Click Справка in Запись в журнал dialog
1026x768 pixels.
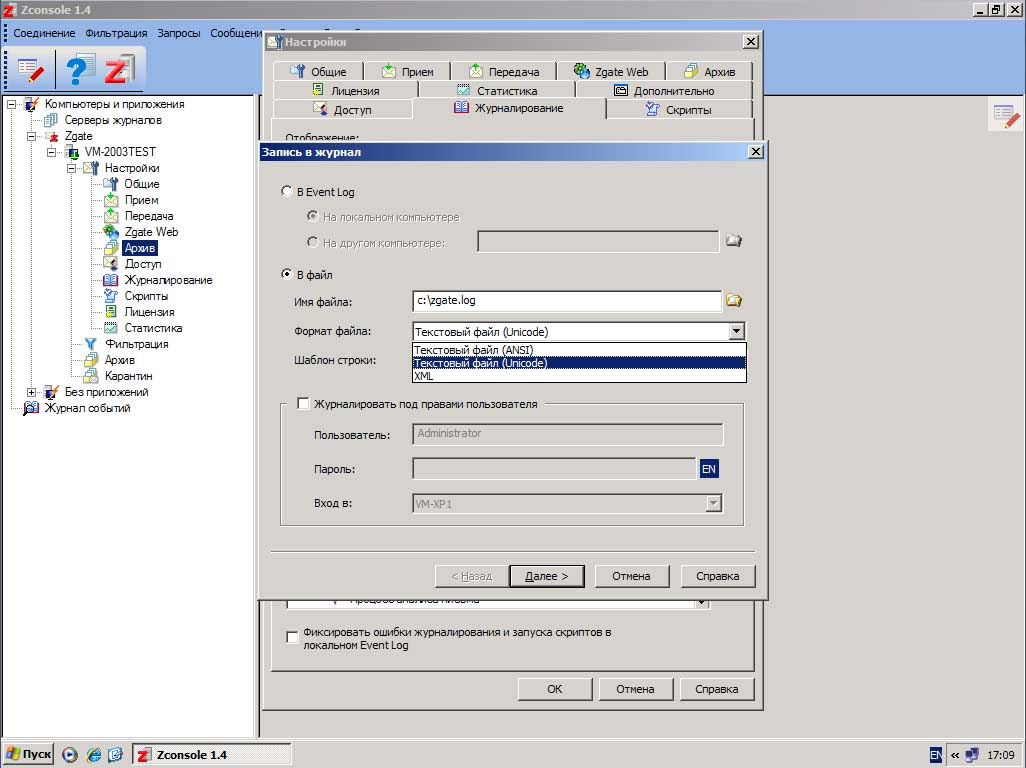pos(718,576)
